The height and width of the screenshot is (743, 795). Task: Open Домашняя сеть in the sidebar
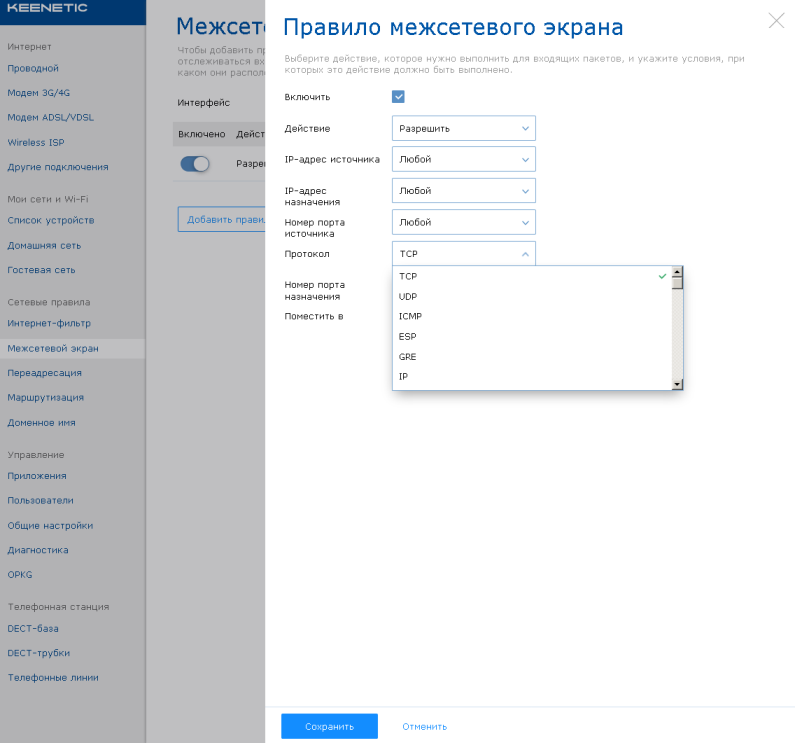pos(44,245)
